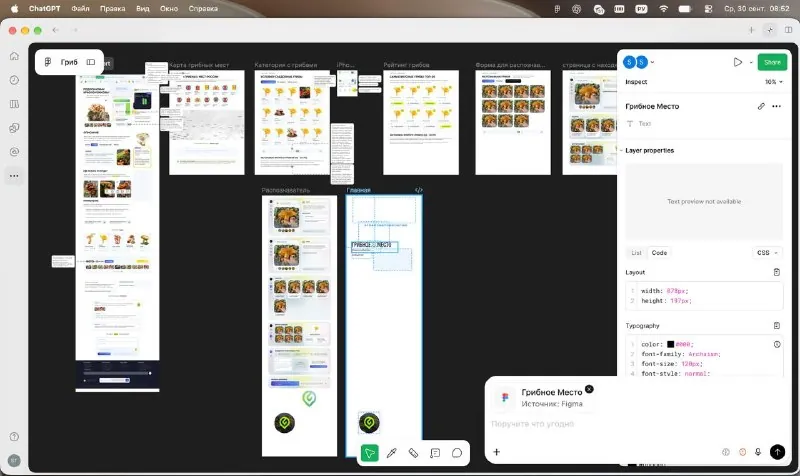This screenshot has width=800, height=476.
Task: Copy the Layout code block
Action: click(x=777, y=272)
